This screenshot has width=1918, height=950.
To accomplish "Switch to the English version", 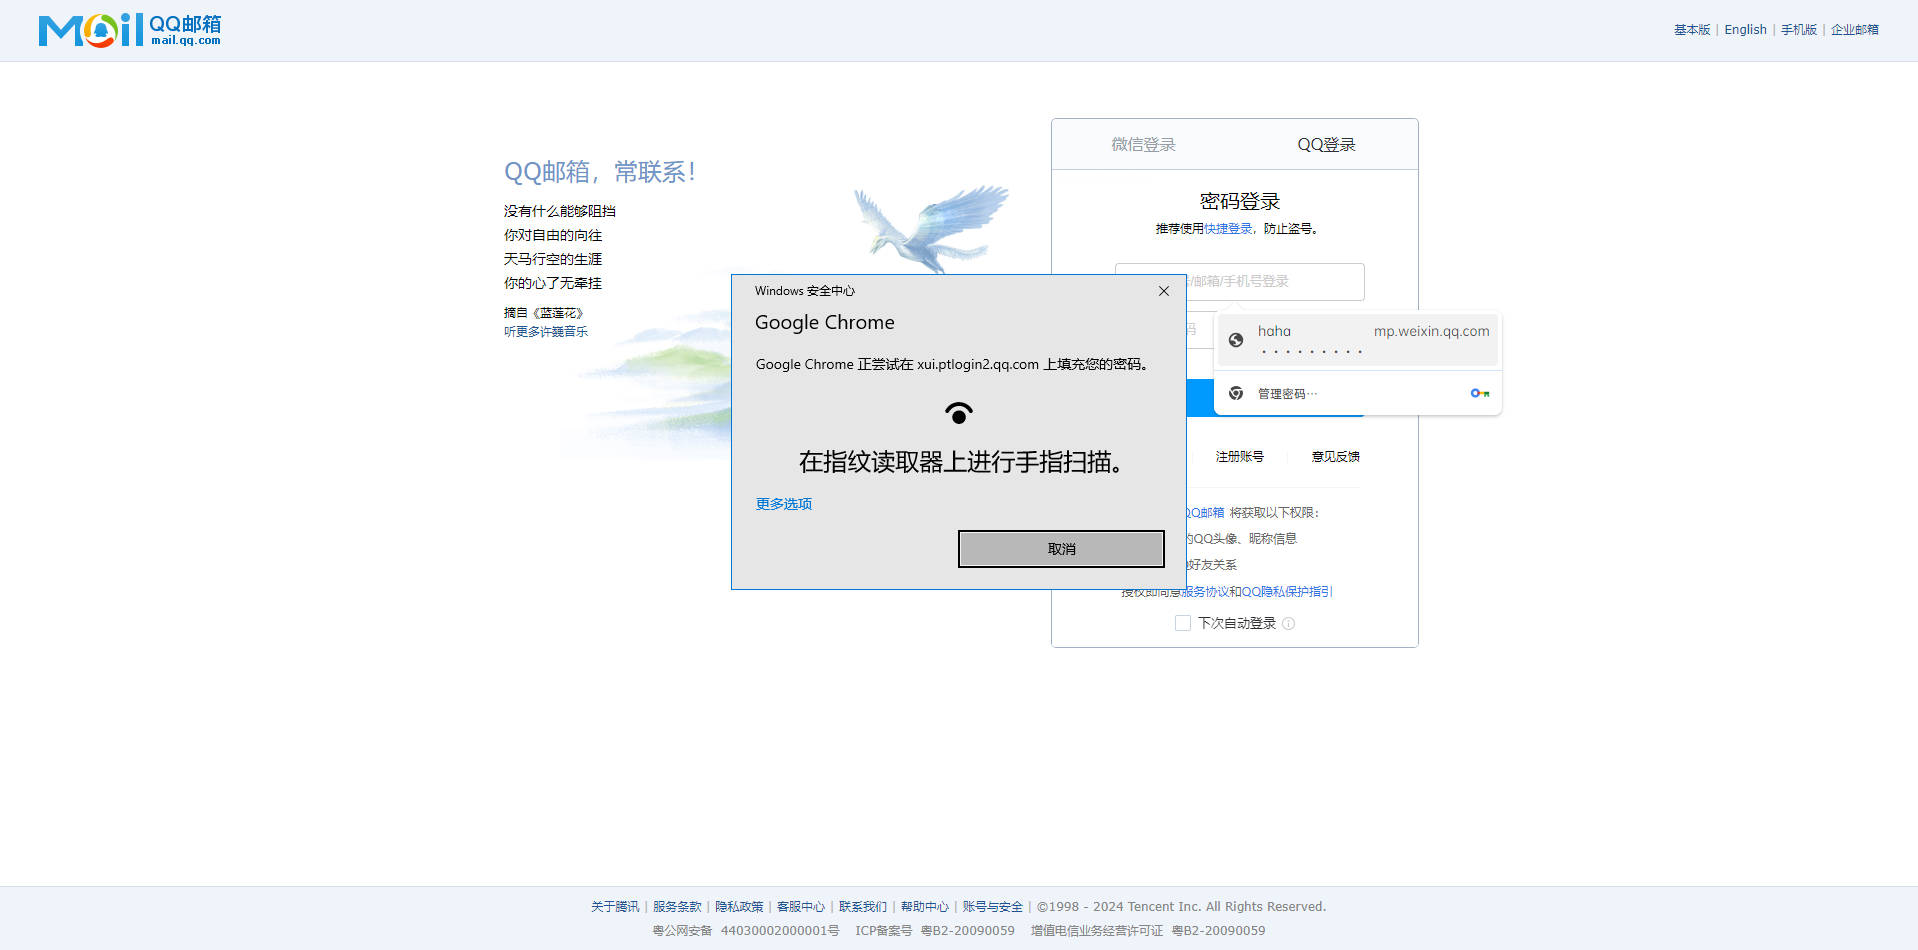I will coord(1745,30).
